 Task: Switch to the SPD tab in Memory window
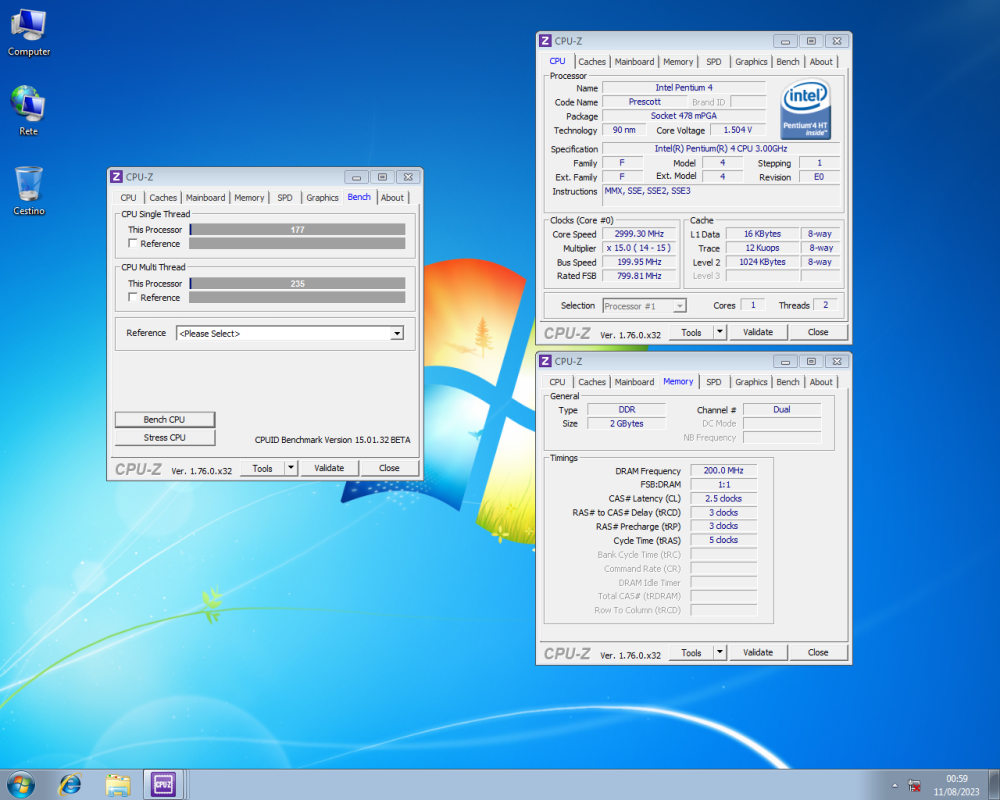pos(714,381)
